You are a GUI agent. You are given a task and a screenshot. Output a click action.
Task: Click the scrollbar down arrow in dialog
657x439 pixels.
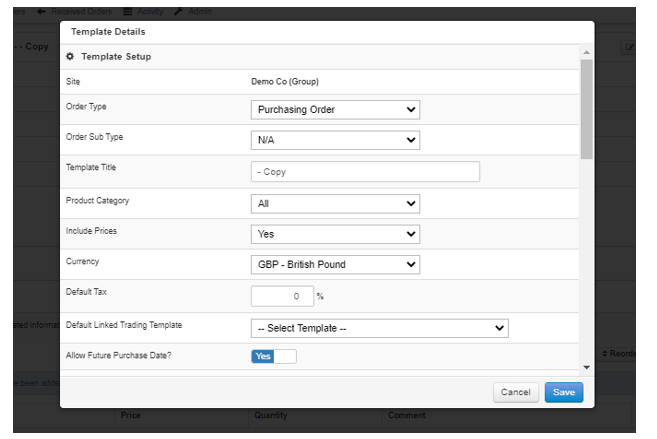pyautogui.click(x=587, y=367)
